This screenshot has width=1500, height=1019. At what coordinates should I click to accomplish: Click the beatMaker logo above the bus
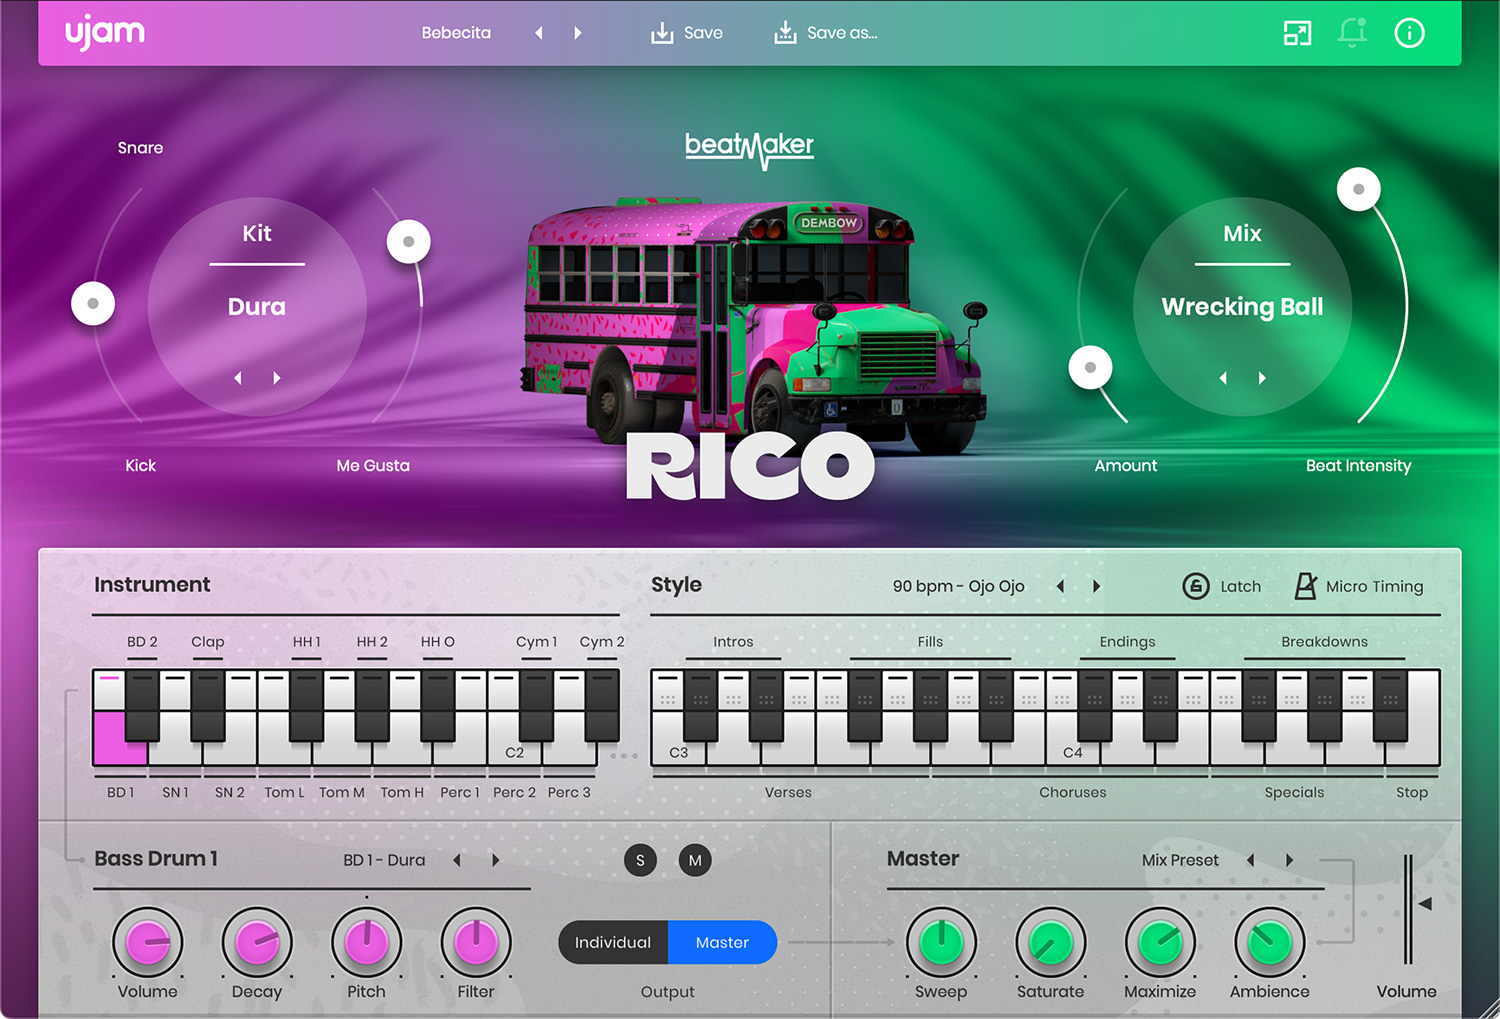[x=749, y=147]
